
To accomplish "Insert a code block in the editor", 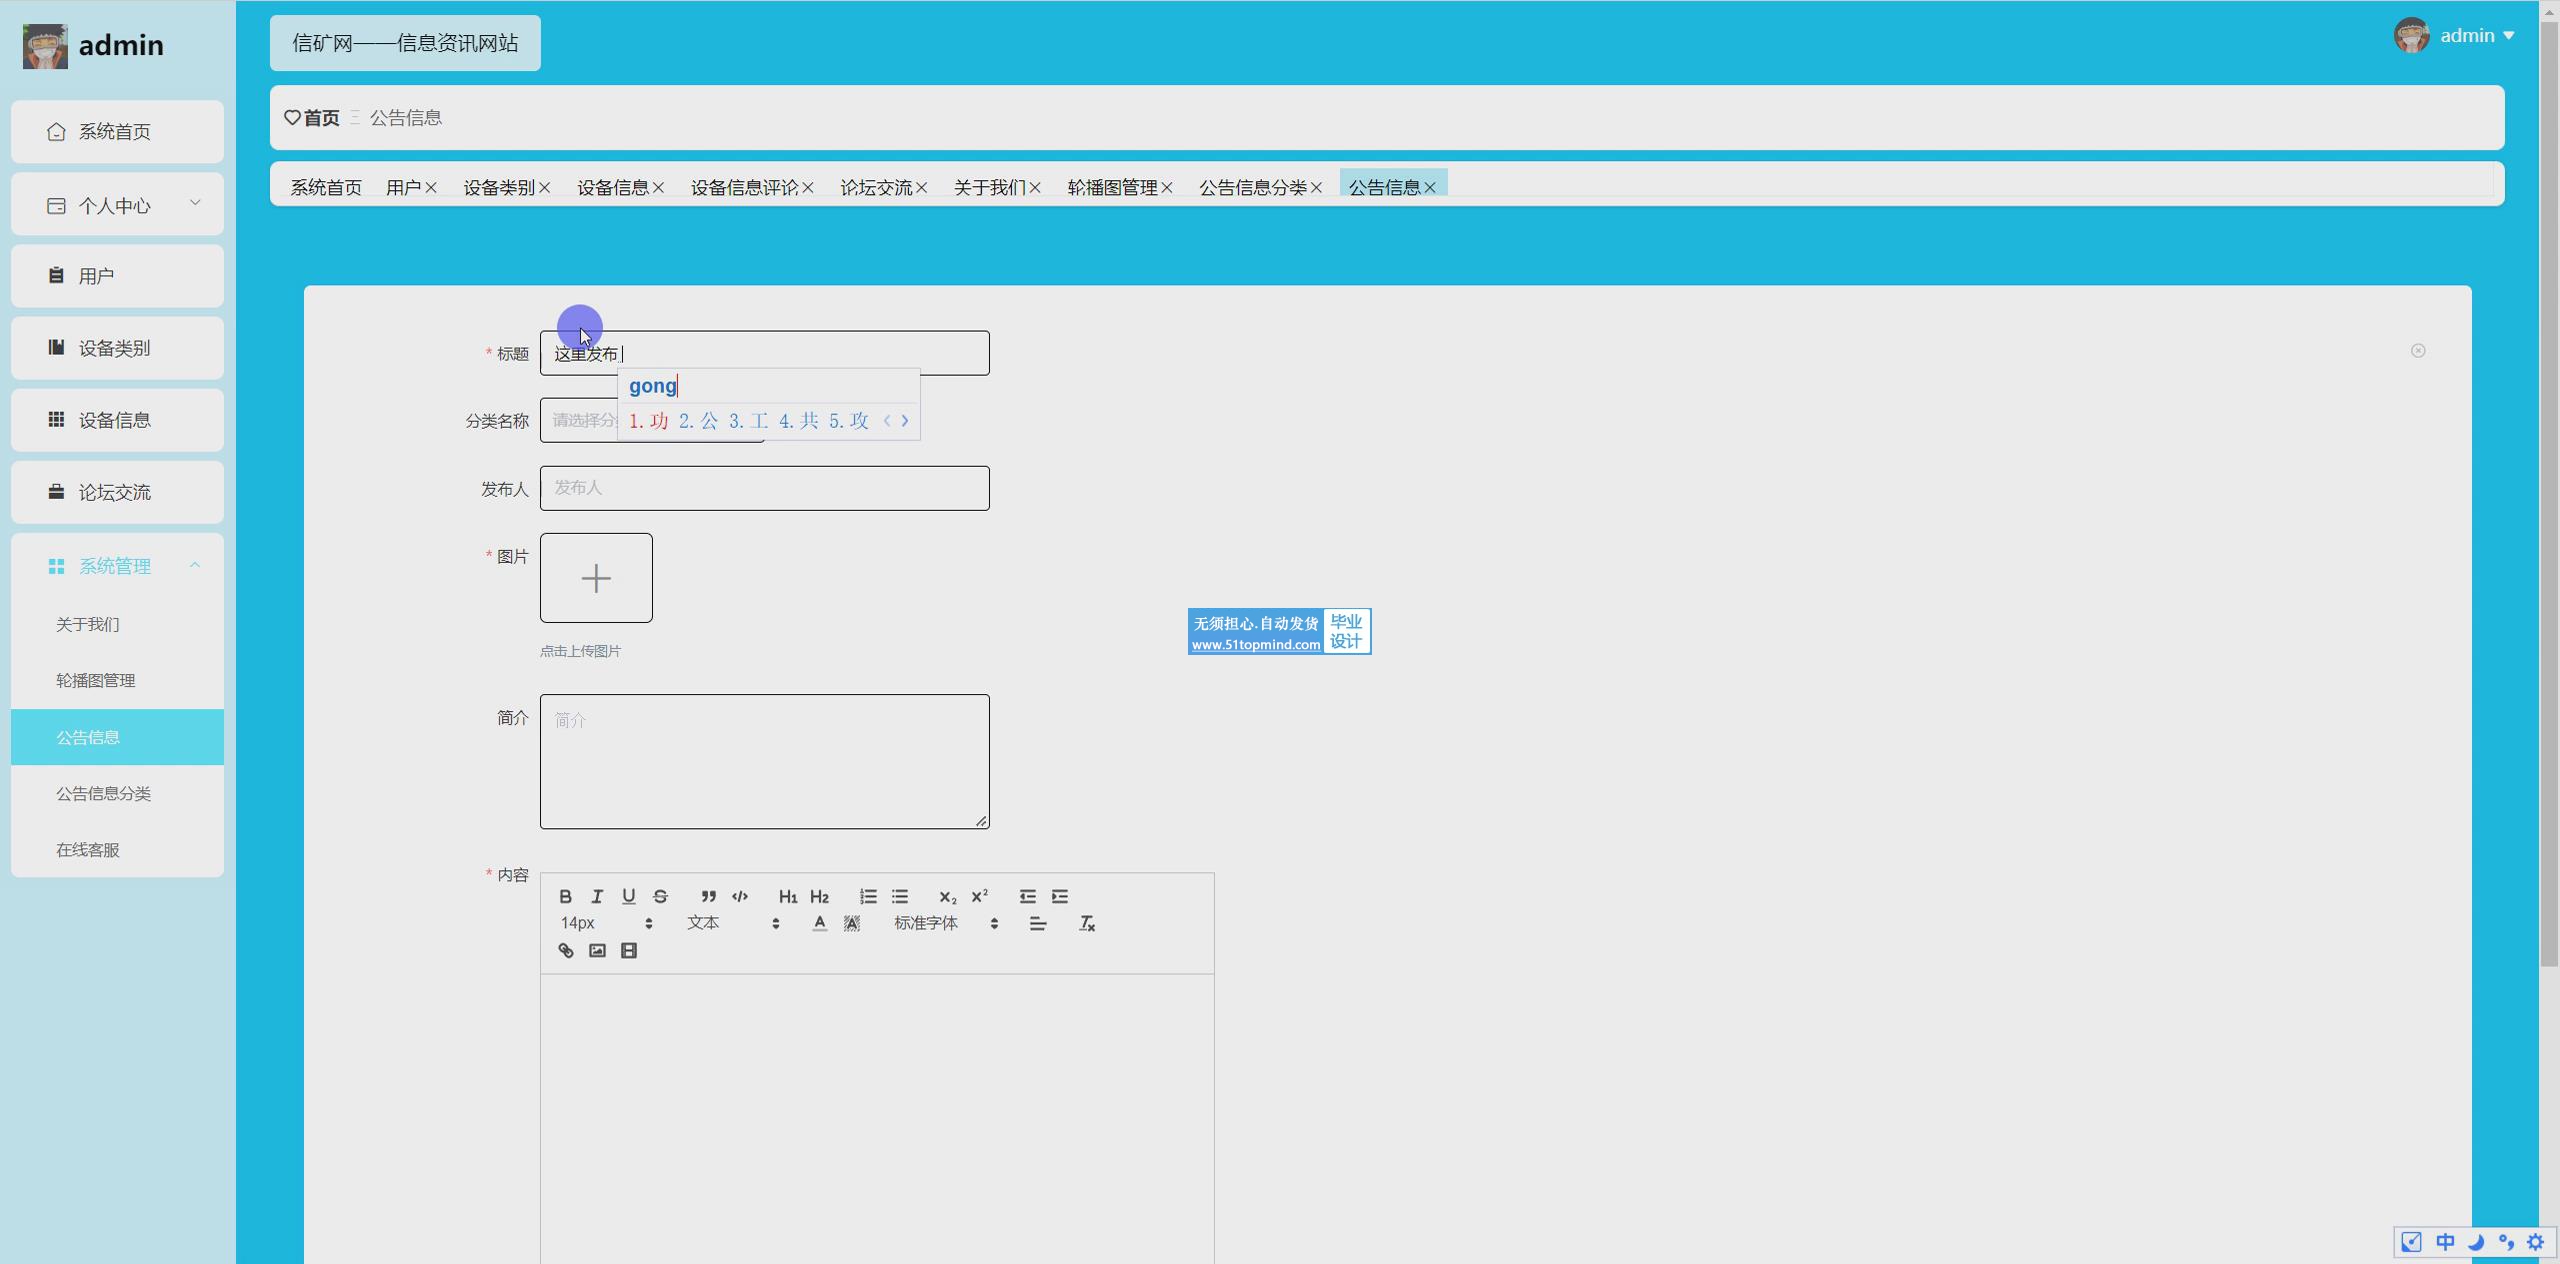I will (x=740, y=896).
